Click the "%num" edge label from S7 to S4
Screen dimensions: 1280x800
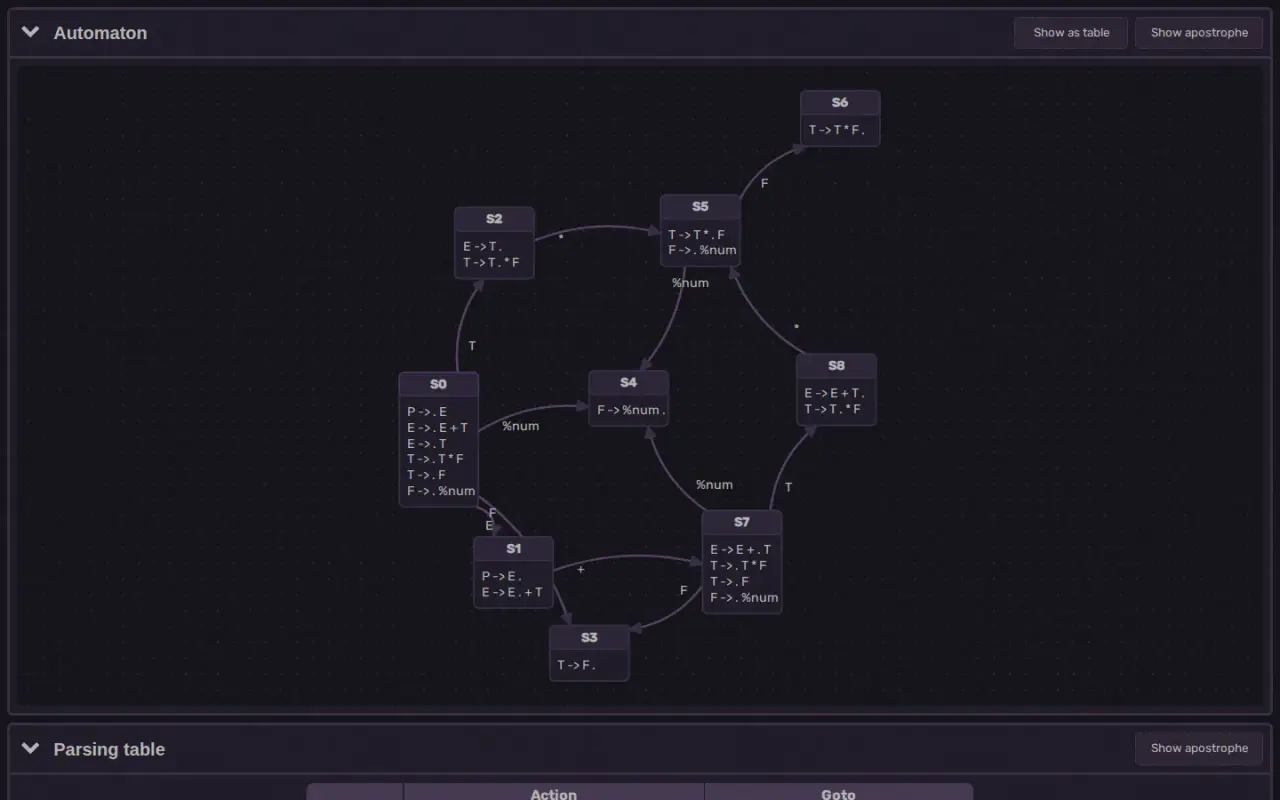(x=714, y=485)
